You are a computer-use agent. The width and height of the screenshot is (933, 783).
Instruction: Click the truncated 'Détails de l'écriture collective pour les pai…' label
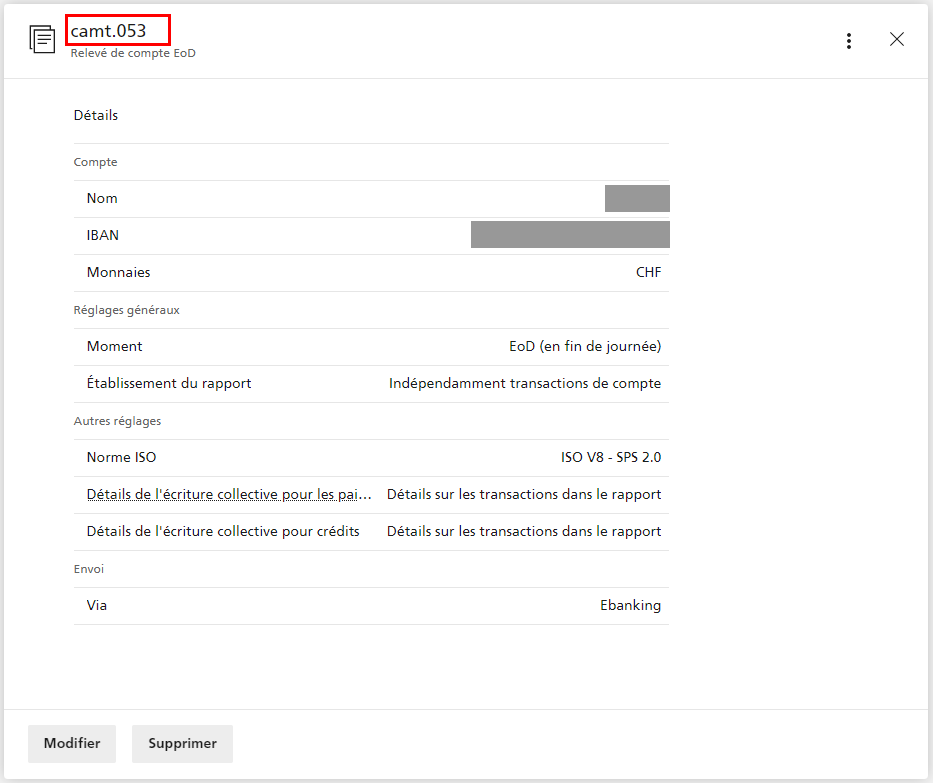229,494
